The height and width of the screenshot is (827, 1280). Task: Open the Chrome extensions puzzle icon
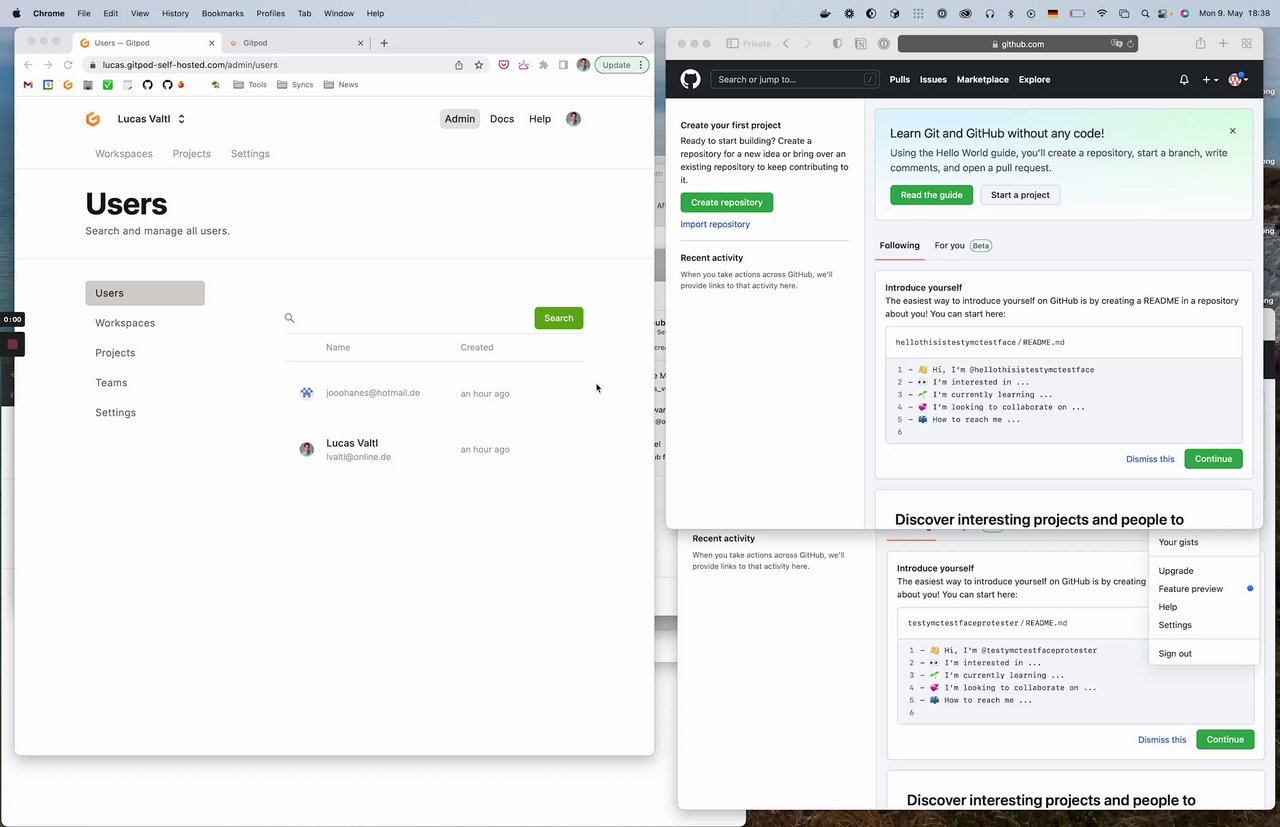543,65
